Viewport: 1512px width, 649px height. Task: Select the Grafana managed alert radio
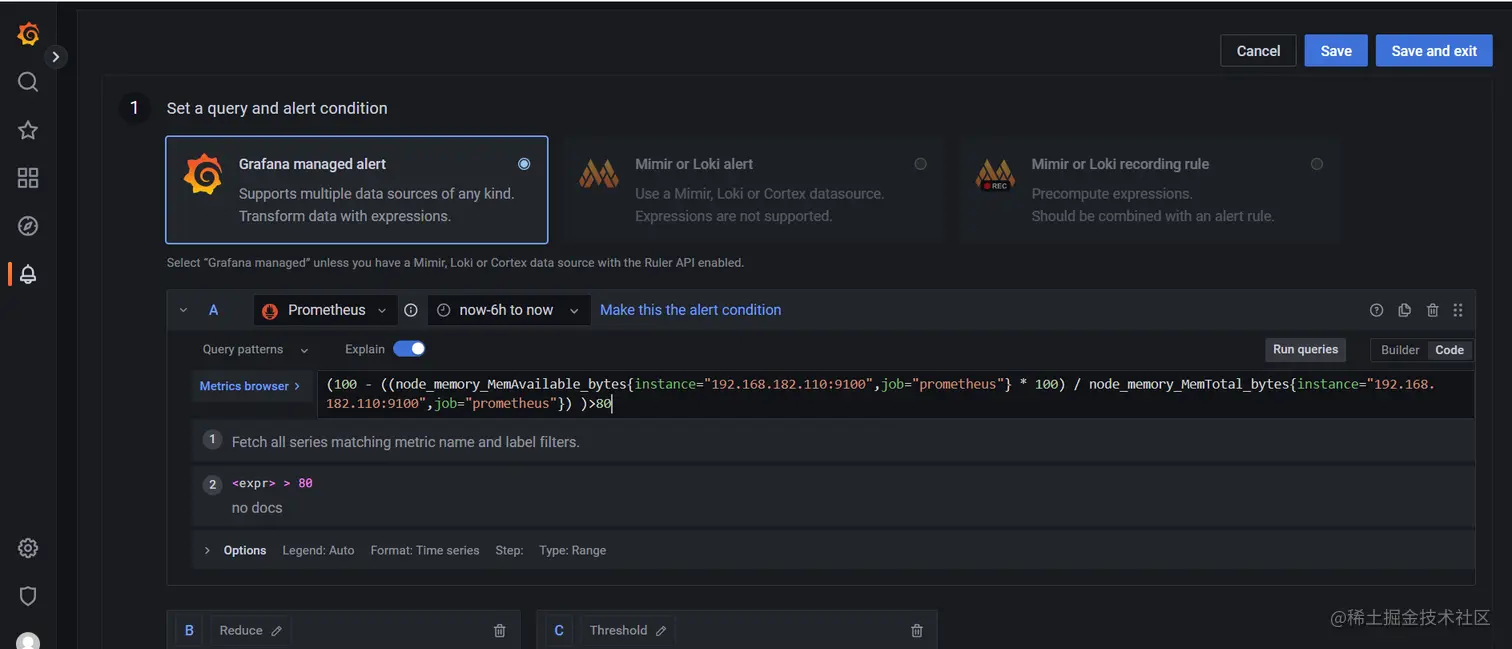pos(524,164)
